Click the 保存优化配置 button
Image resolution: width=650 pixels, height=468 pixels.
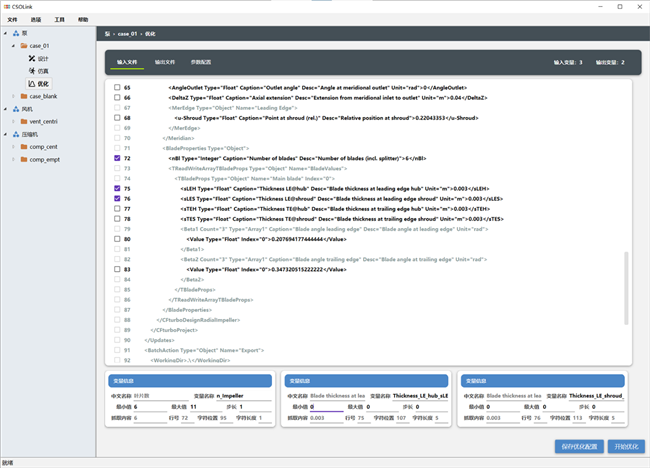pos(578,446)
